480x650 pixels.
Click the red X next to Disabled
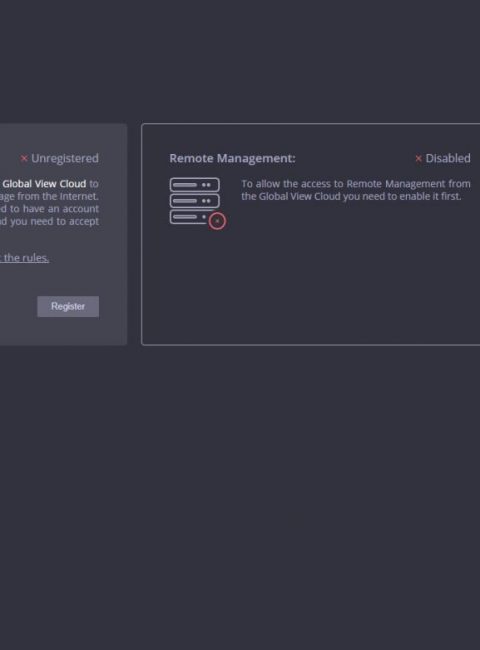point(418,158)
